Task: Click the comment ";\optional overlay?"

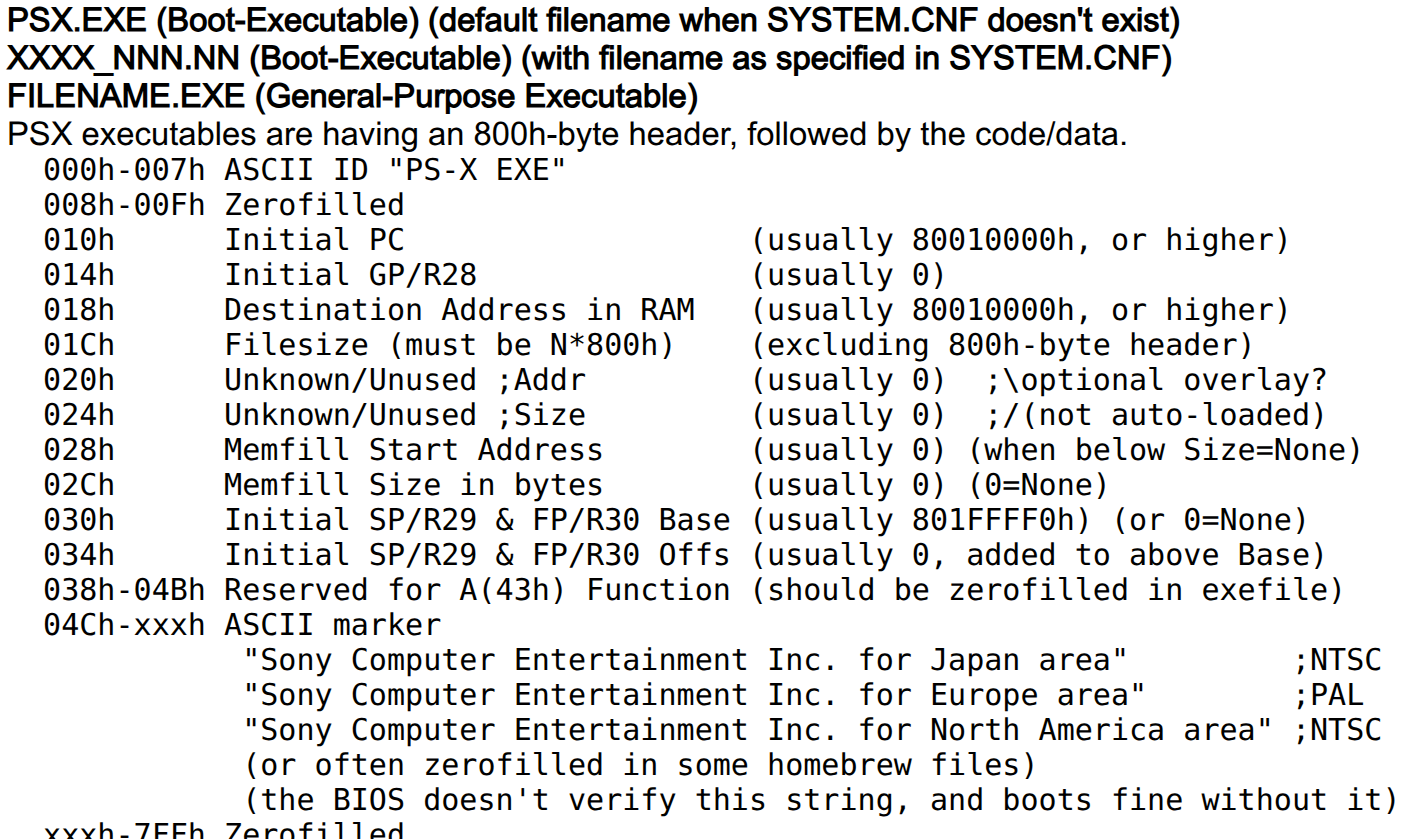Action: 1156,380
